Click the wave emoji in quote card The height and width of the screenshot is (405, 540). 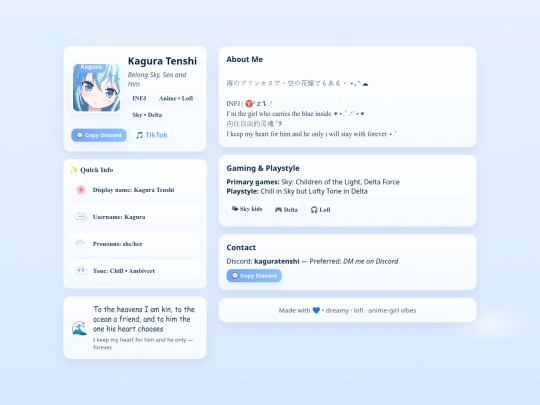(x=80, y=328)
